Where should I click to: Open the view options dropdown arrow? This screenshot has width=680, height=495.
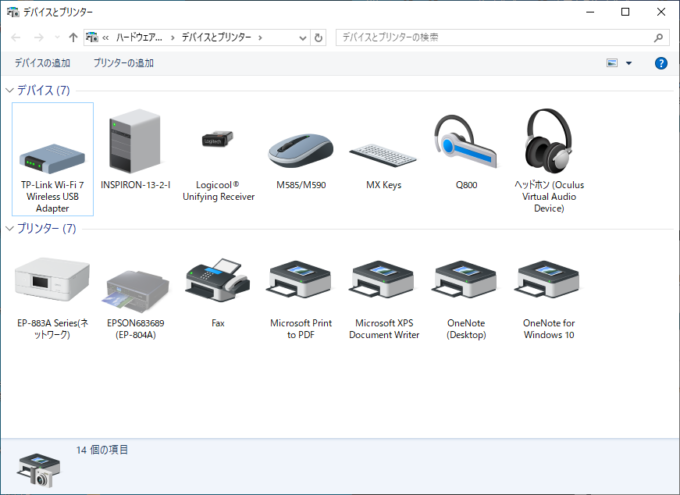coord(629,63)
